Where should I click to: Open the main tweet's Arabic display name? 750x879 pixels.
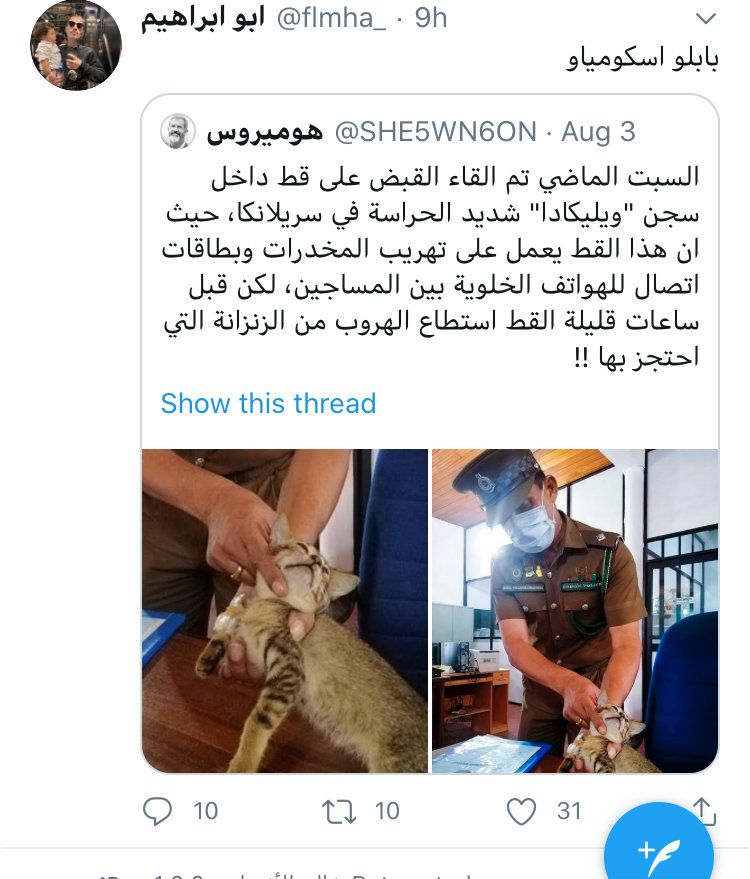coord(203,18)
